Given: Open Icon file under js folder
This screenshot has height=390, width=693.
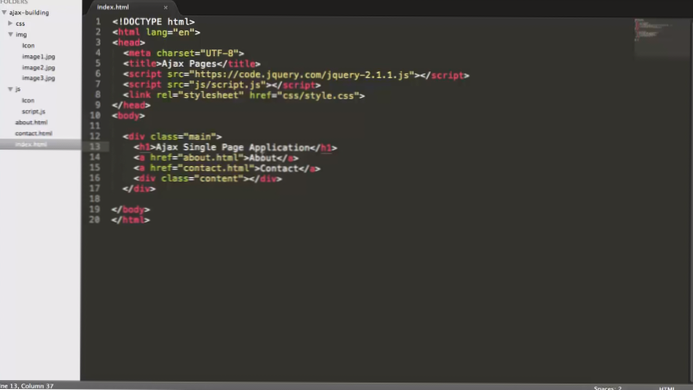Looking at the screenshot, I should click(28, 100).
